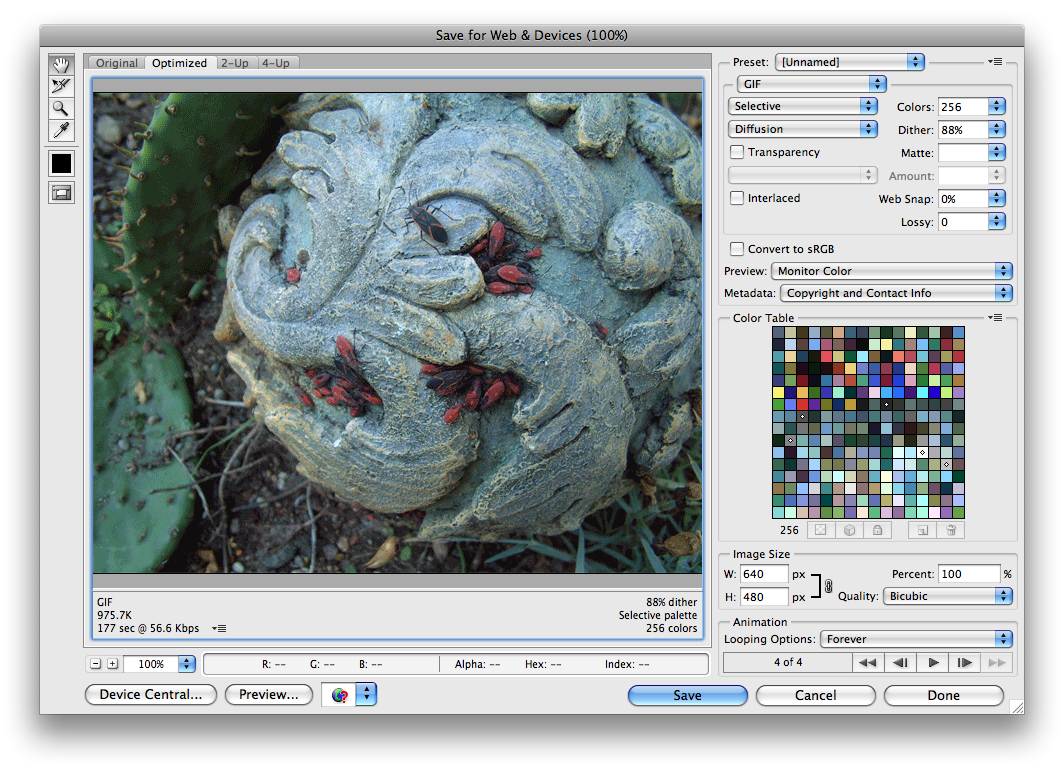Select the Slice Select tool
1064x769 pixels.
coord(62,87)
